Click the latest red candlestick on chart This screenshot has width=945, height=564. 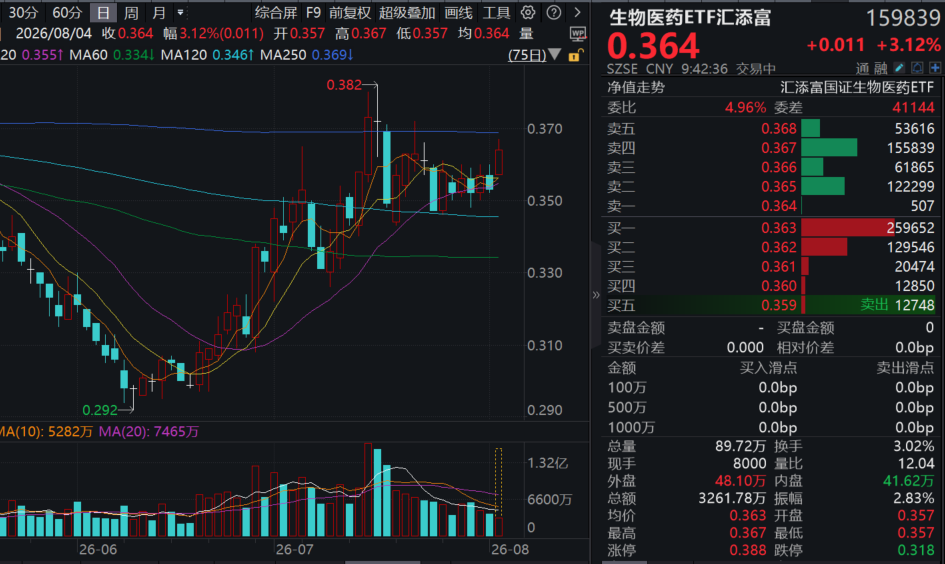499,162
